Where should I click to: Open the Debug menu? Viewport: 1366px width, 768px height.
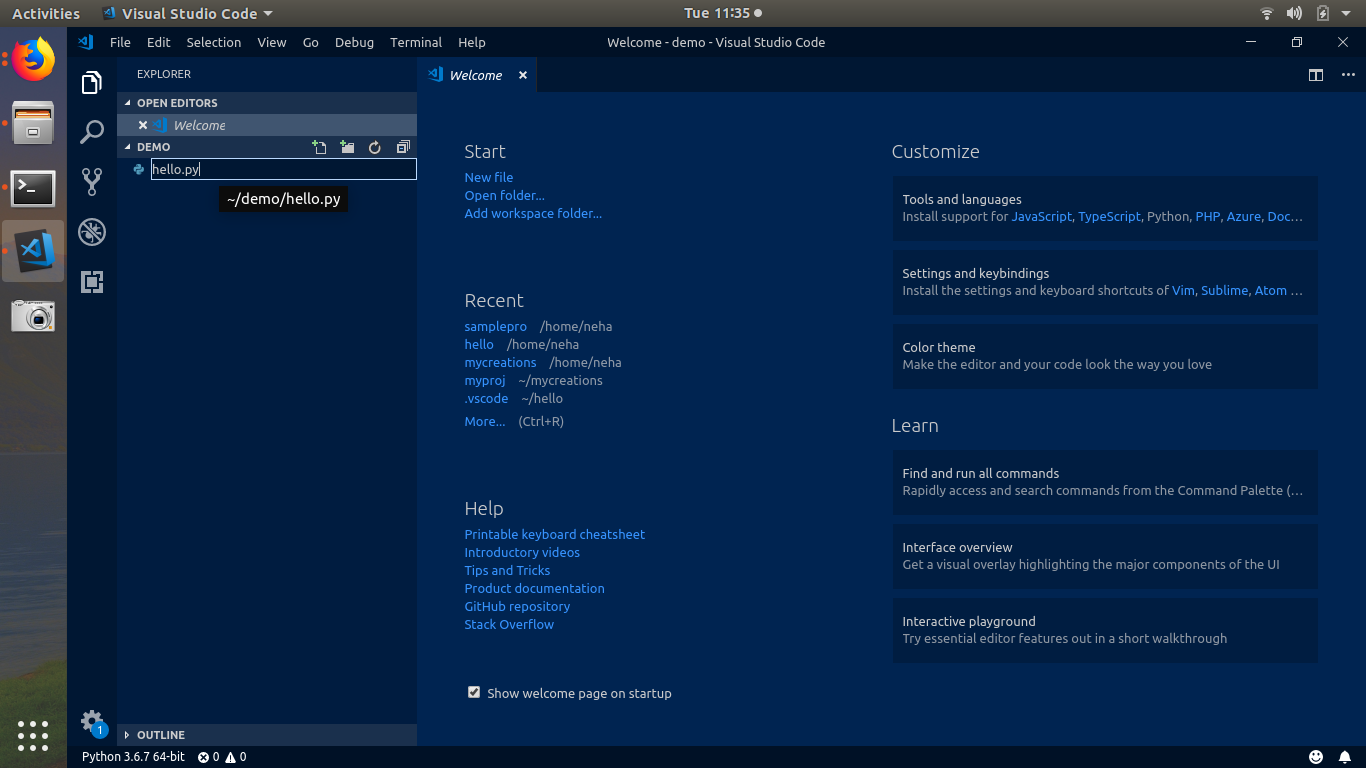click(x=354, y=42)
